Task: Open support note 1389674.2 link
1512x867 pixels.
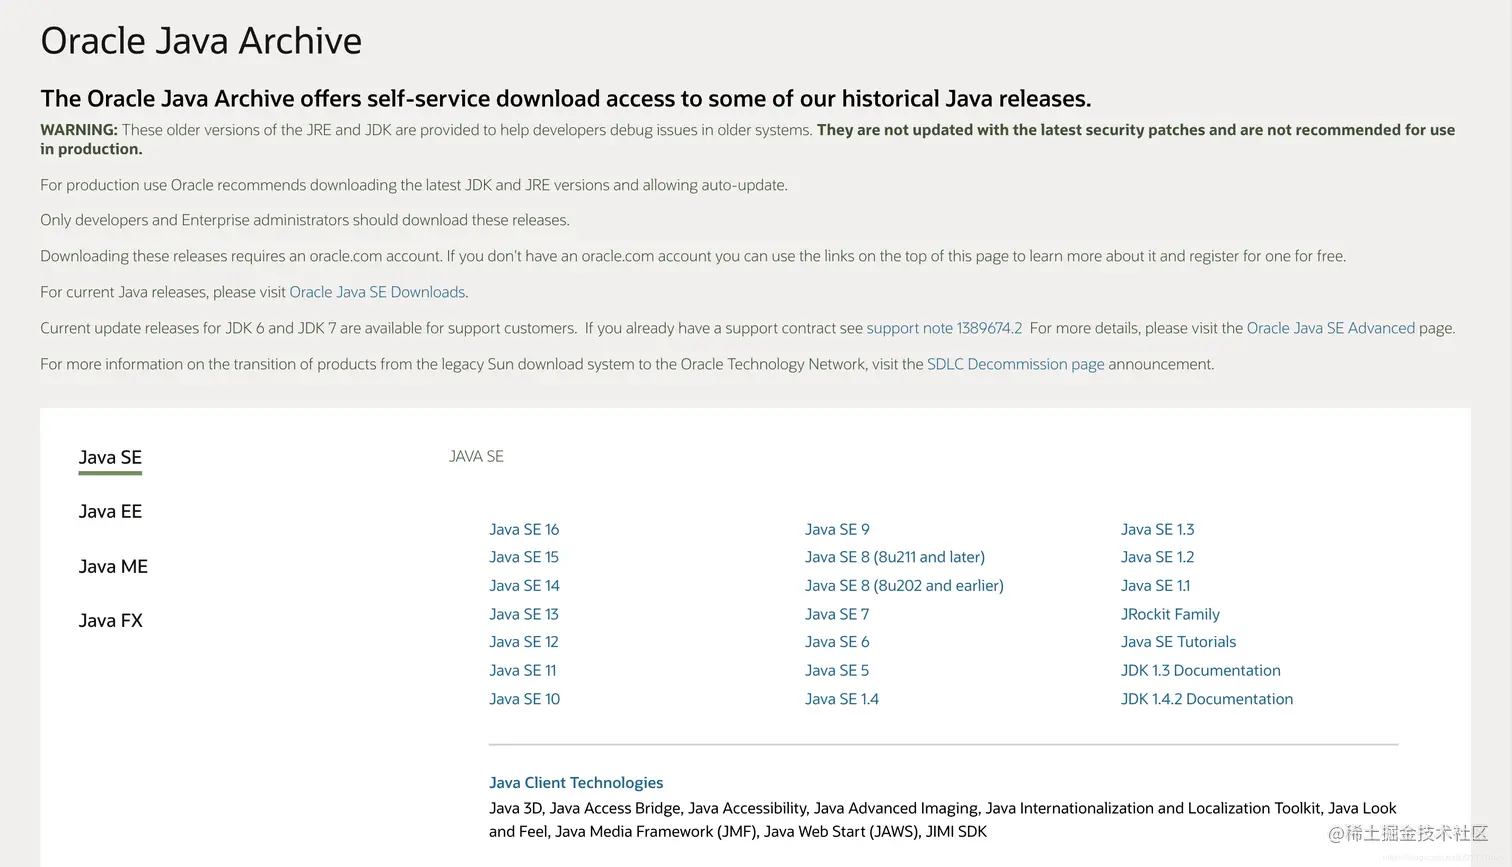Action: 944,328
